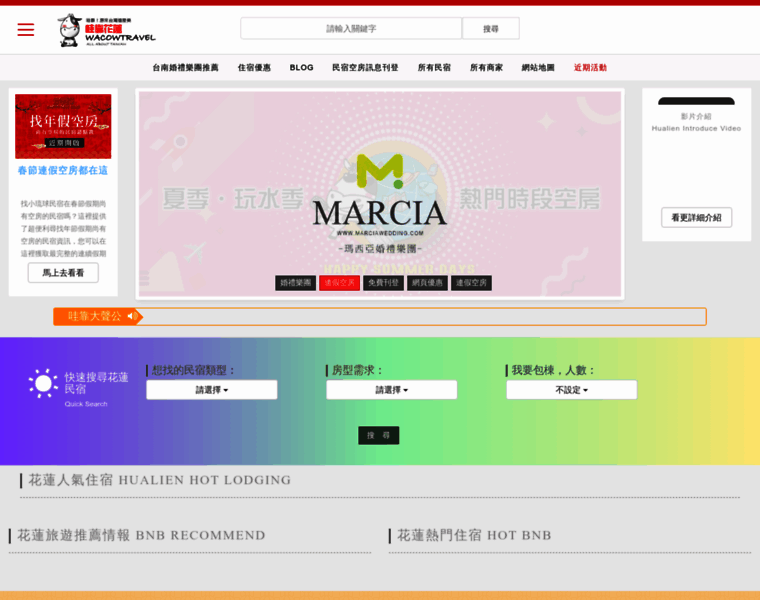Open the red hamburger menu
This screenshot has height=600, width=760.
(x=26, y=30)
